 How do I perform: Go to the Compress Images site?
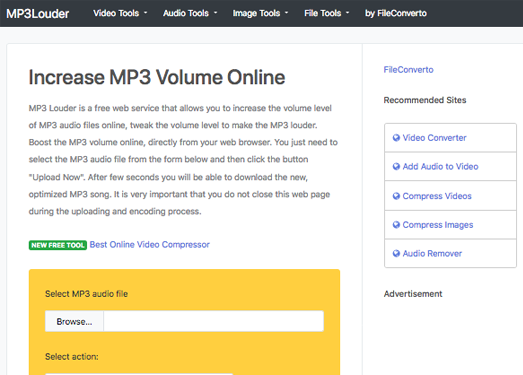(x=438, y=225)
